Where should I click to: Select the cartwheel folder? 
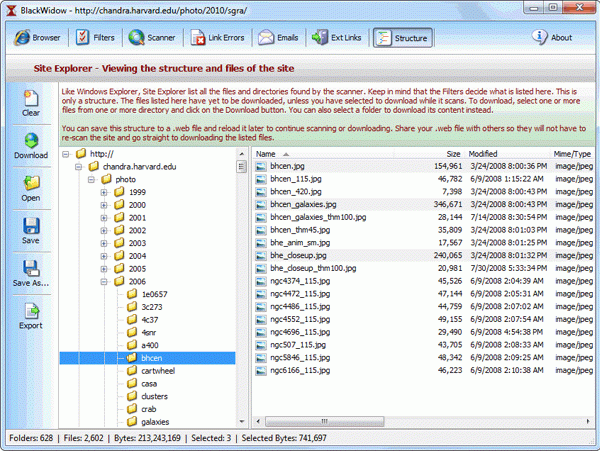(151, 371)
